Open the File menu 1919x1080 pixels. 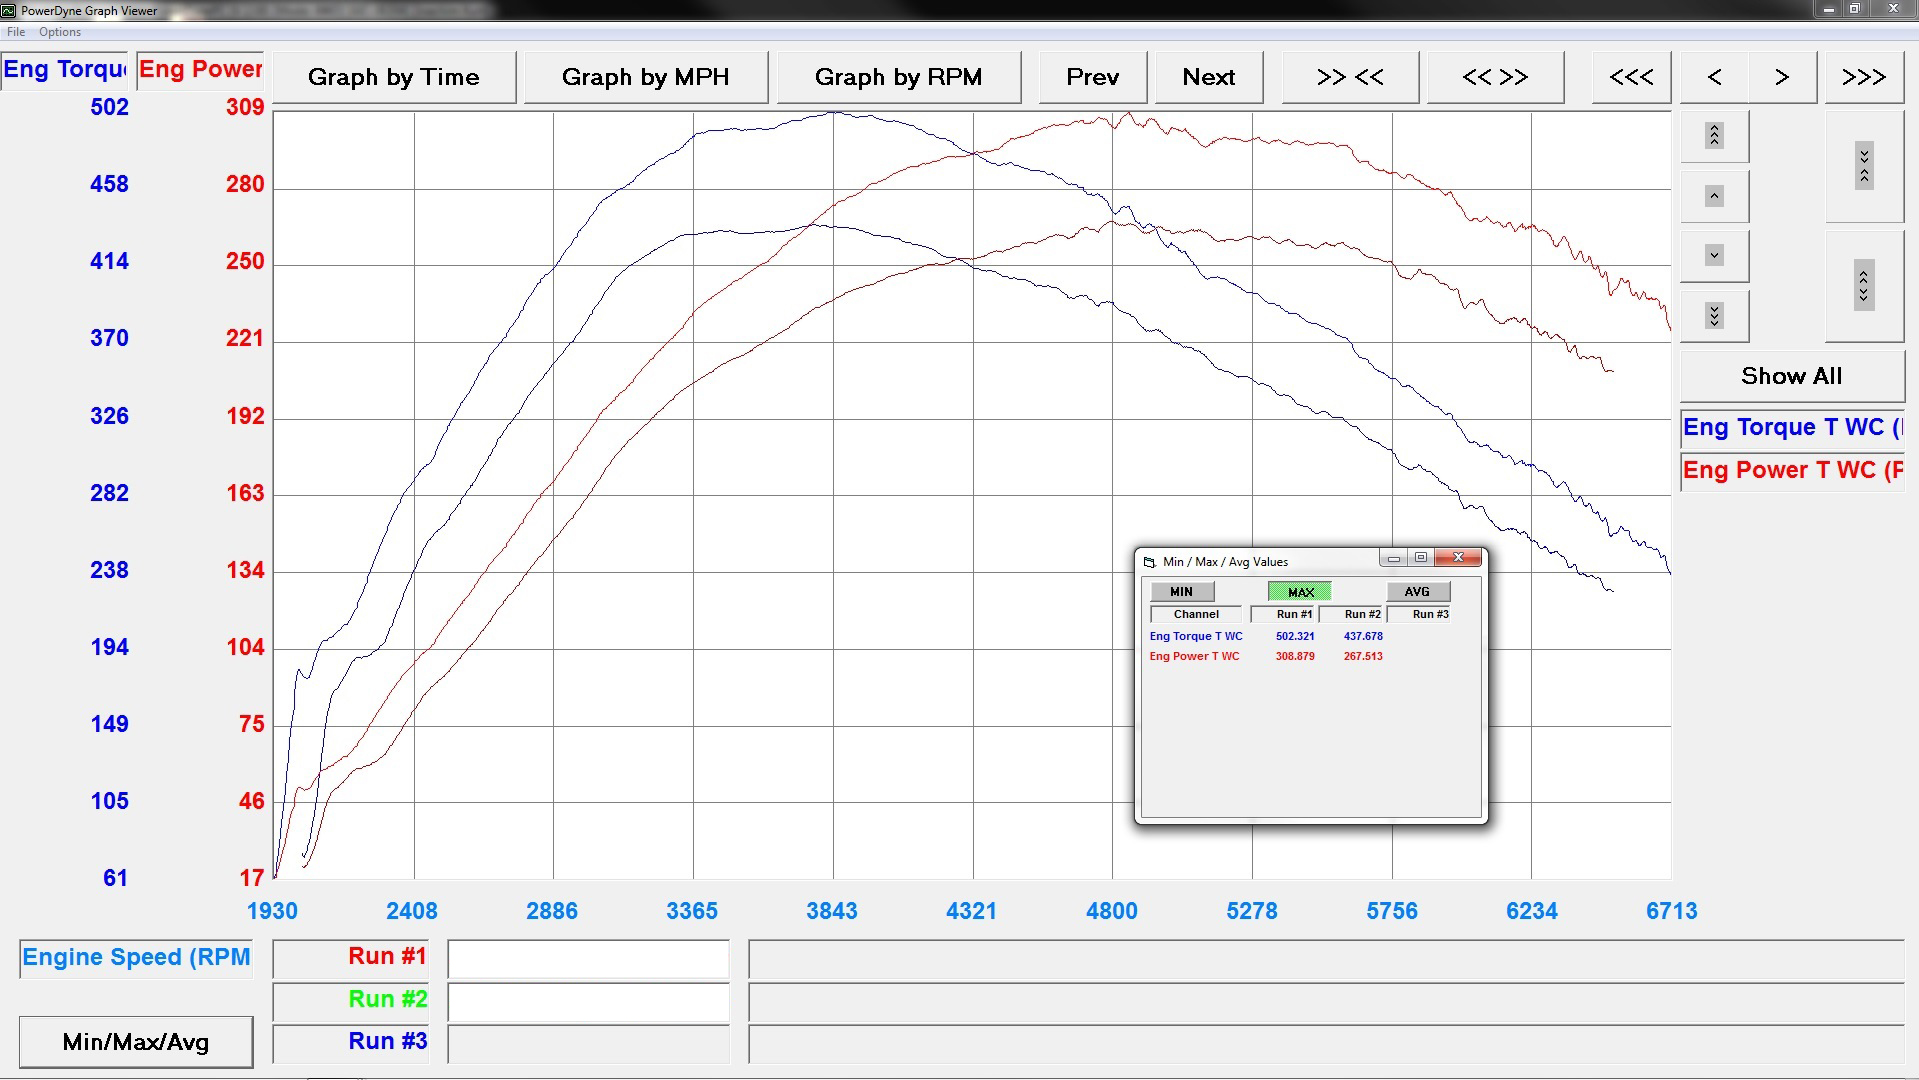click(16, 32)
